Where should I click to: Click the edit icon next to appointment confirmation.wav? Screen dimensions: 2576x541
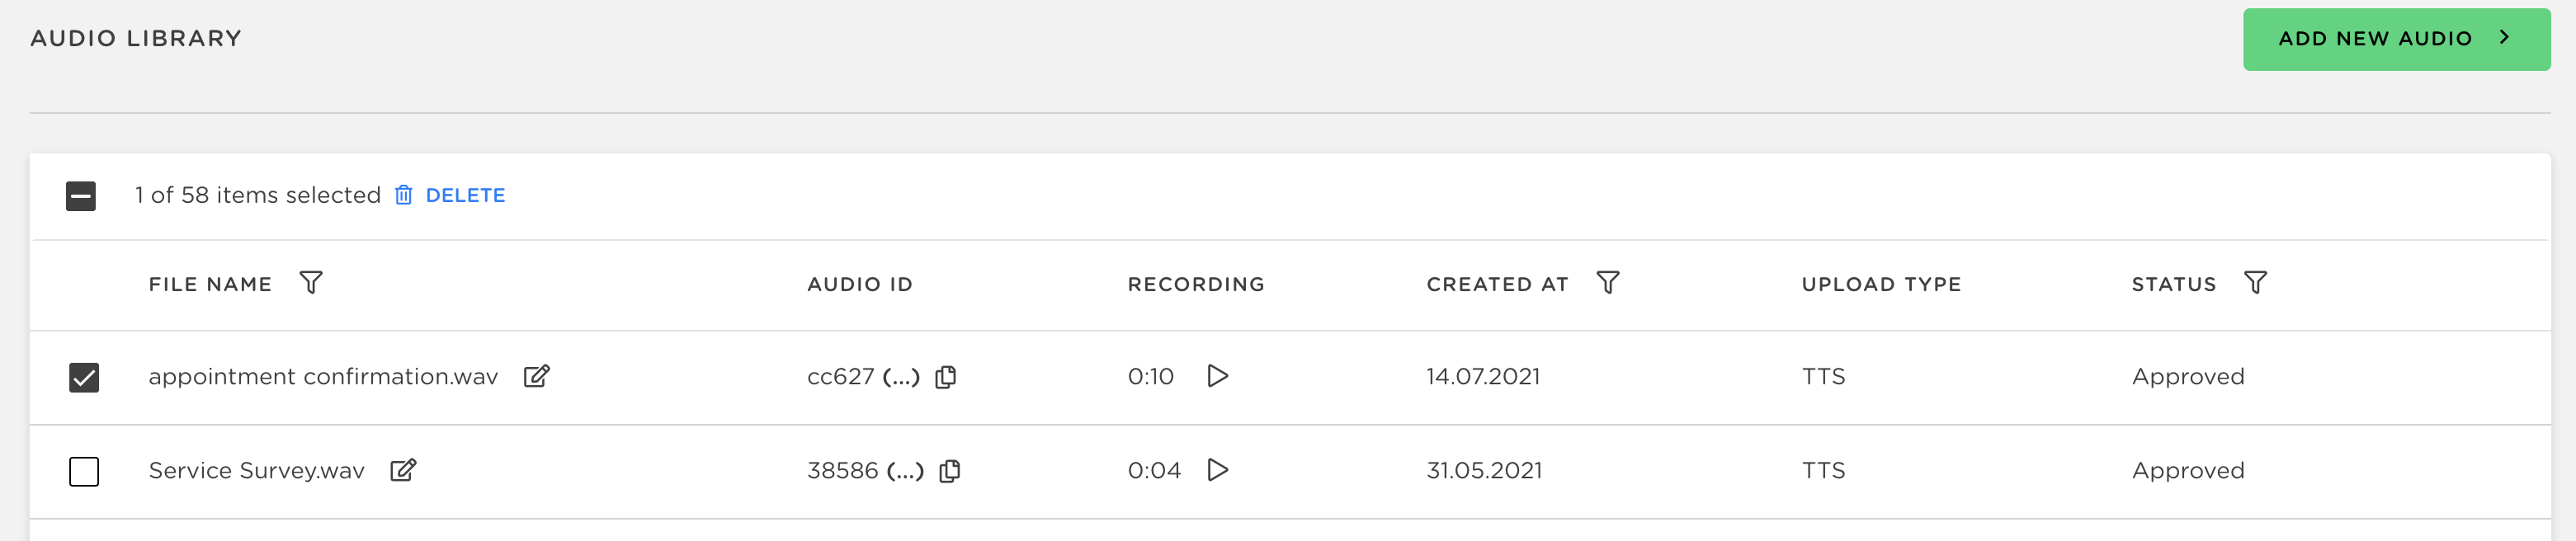537,376
